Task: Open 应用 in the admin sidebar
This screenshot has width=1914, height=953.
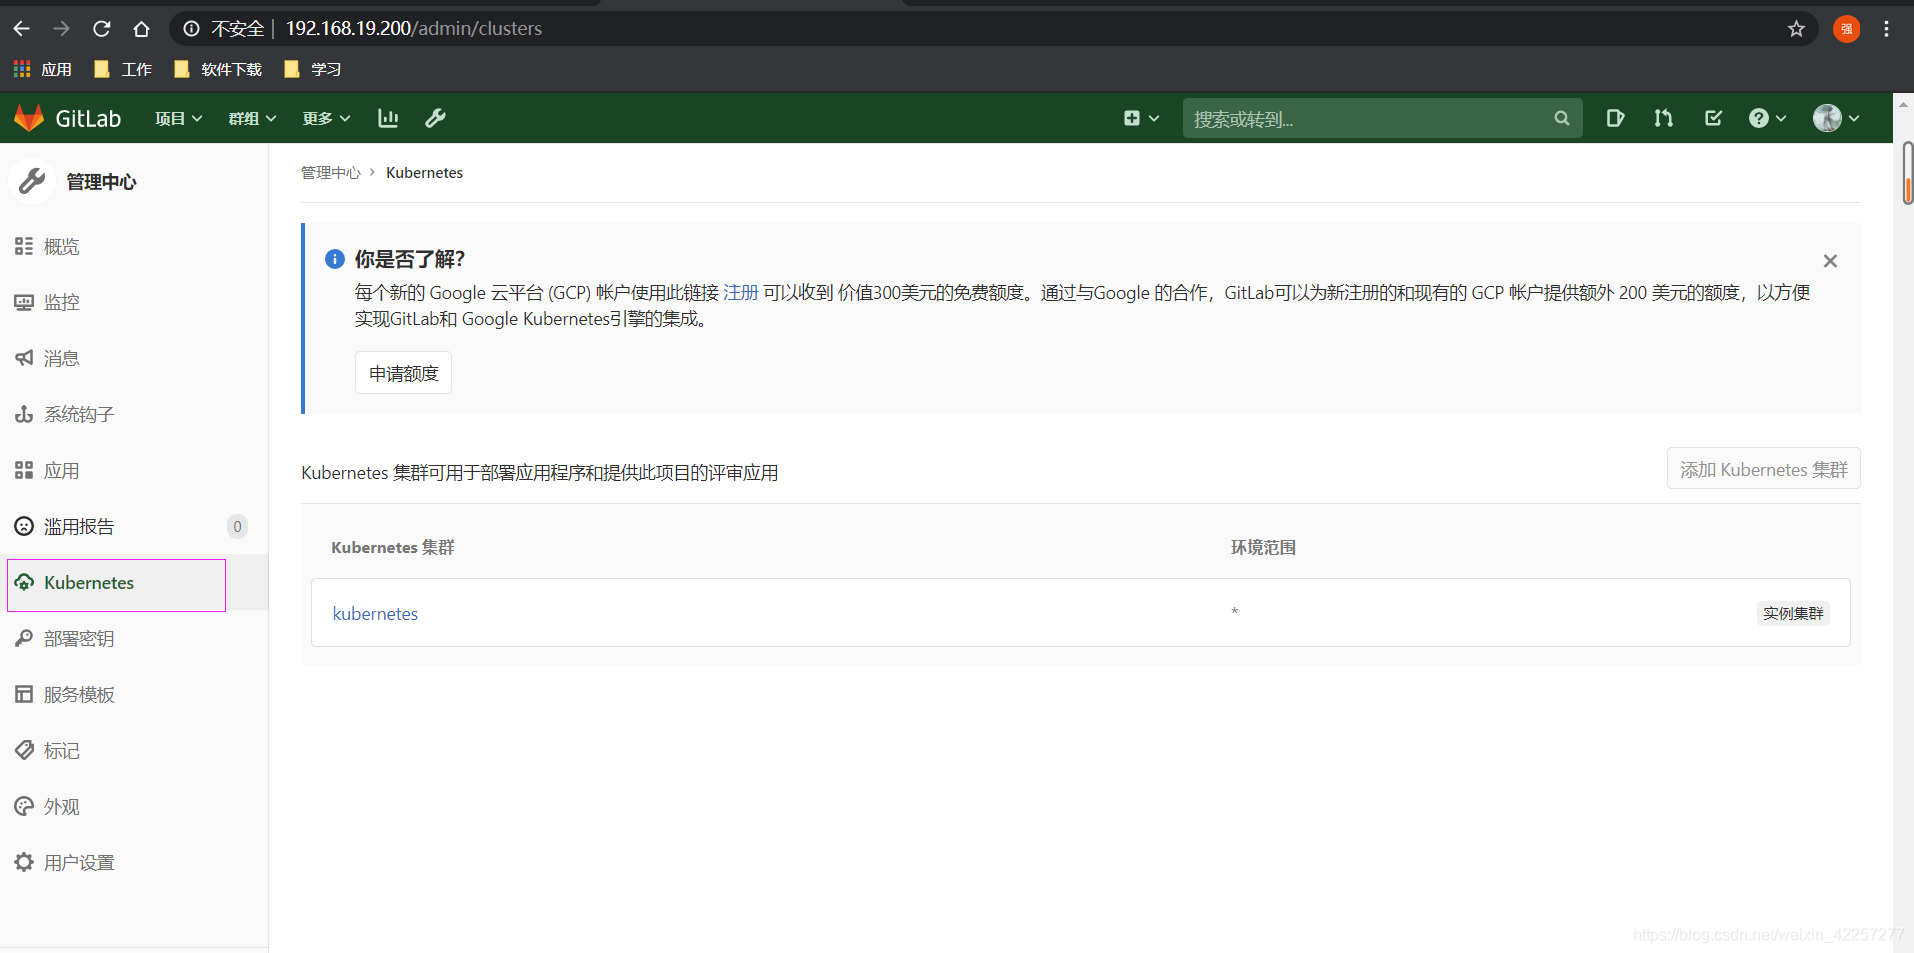Action: tap(61, 470)
